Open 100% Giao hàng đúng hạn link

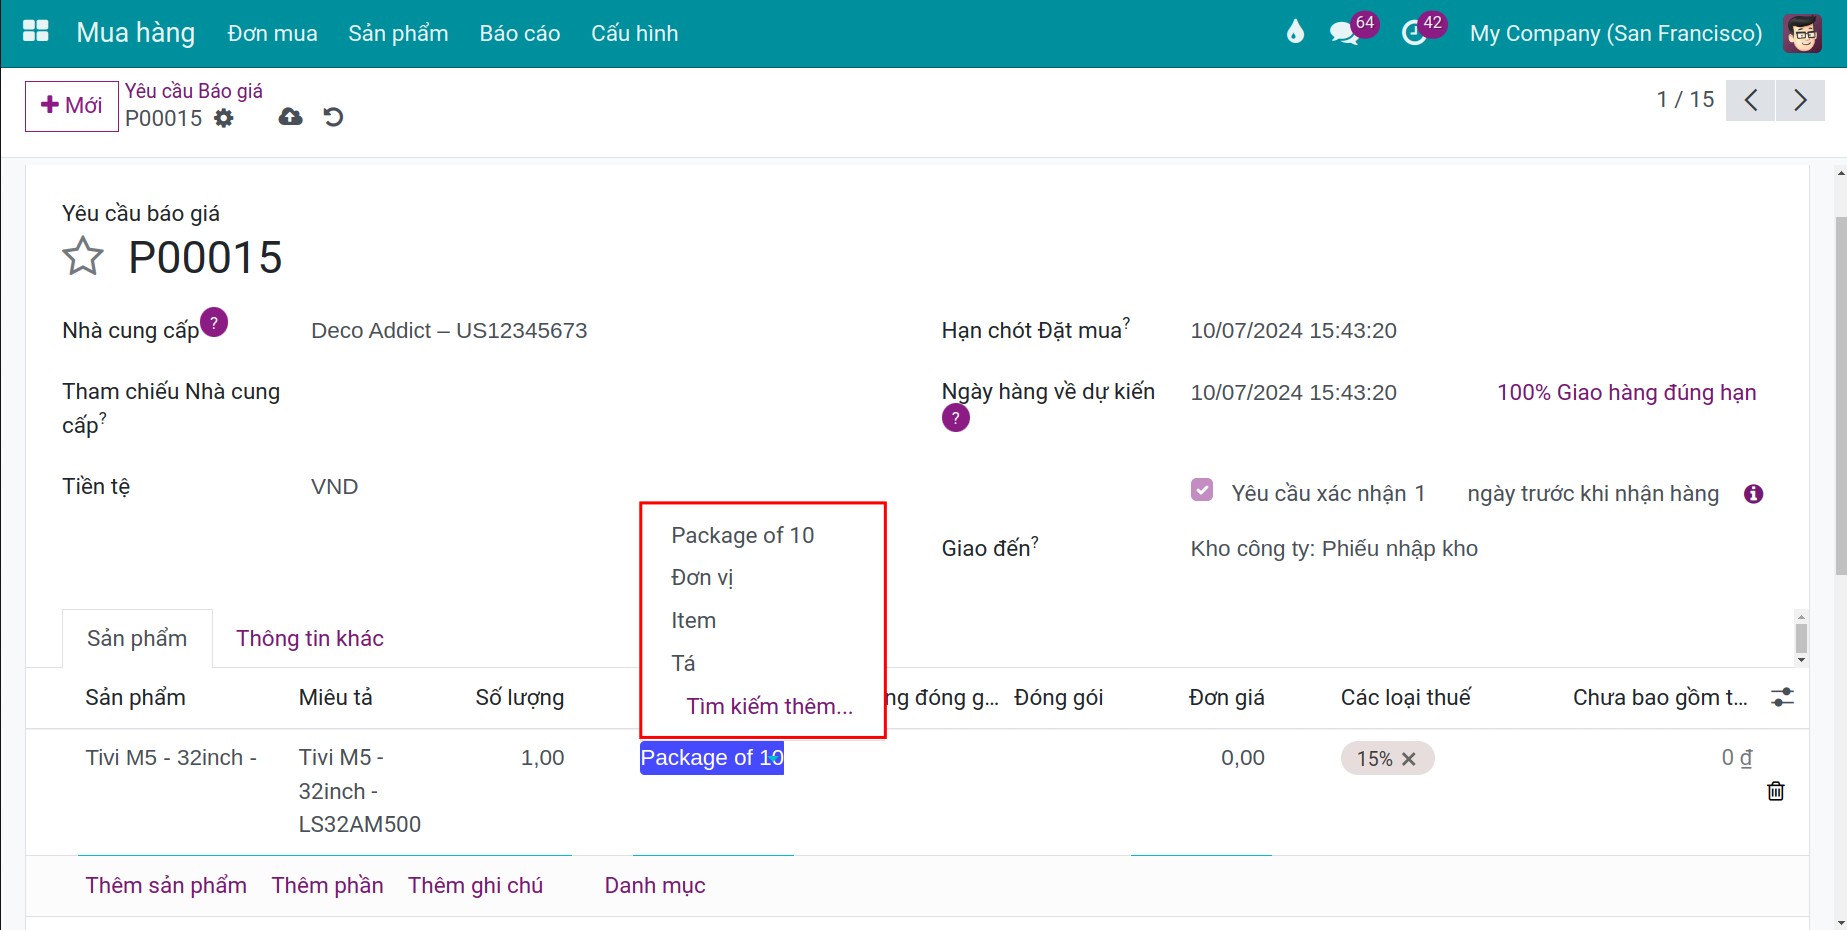pos(1626,393)
